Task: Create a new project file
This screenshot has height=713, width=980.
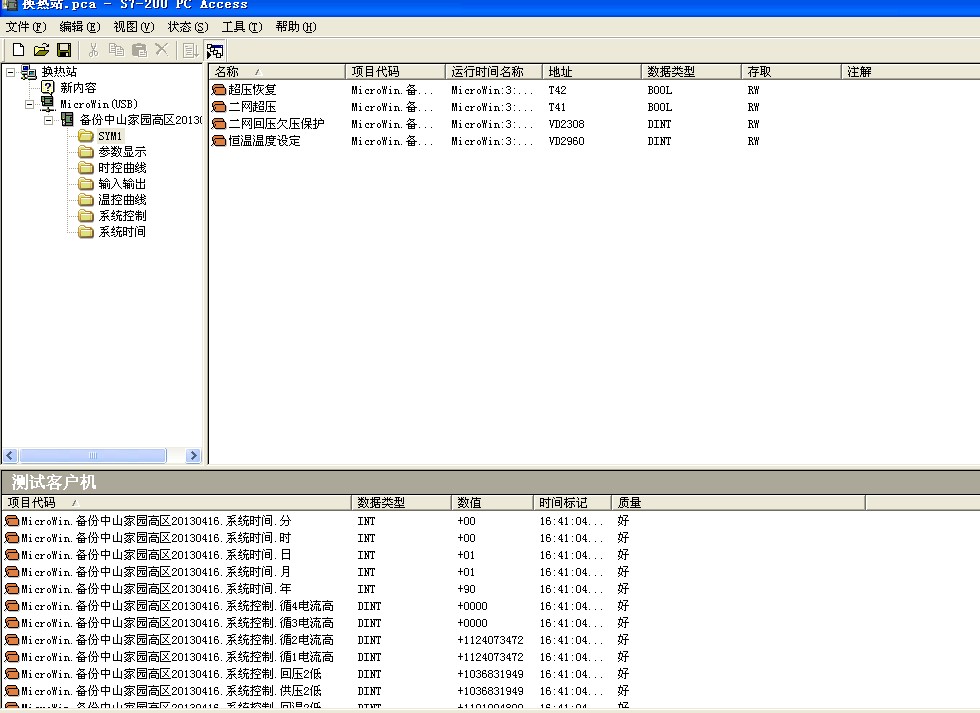Action: [x=18, y=50]
